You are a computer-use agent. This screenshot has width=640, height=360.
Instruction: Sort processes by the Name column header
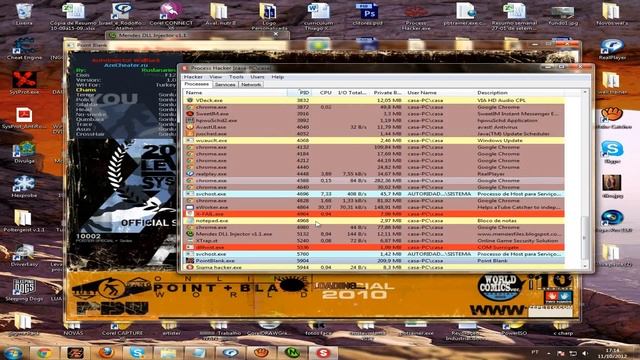[235, 93]
